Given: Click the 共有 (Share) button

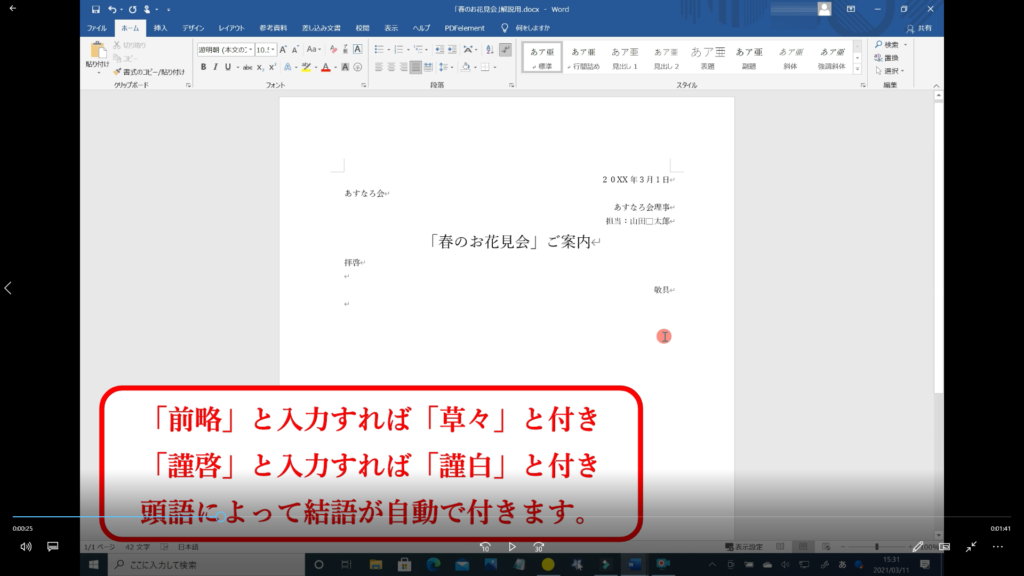Looking at the screenshot, I should [918, 29].
